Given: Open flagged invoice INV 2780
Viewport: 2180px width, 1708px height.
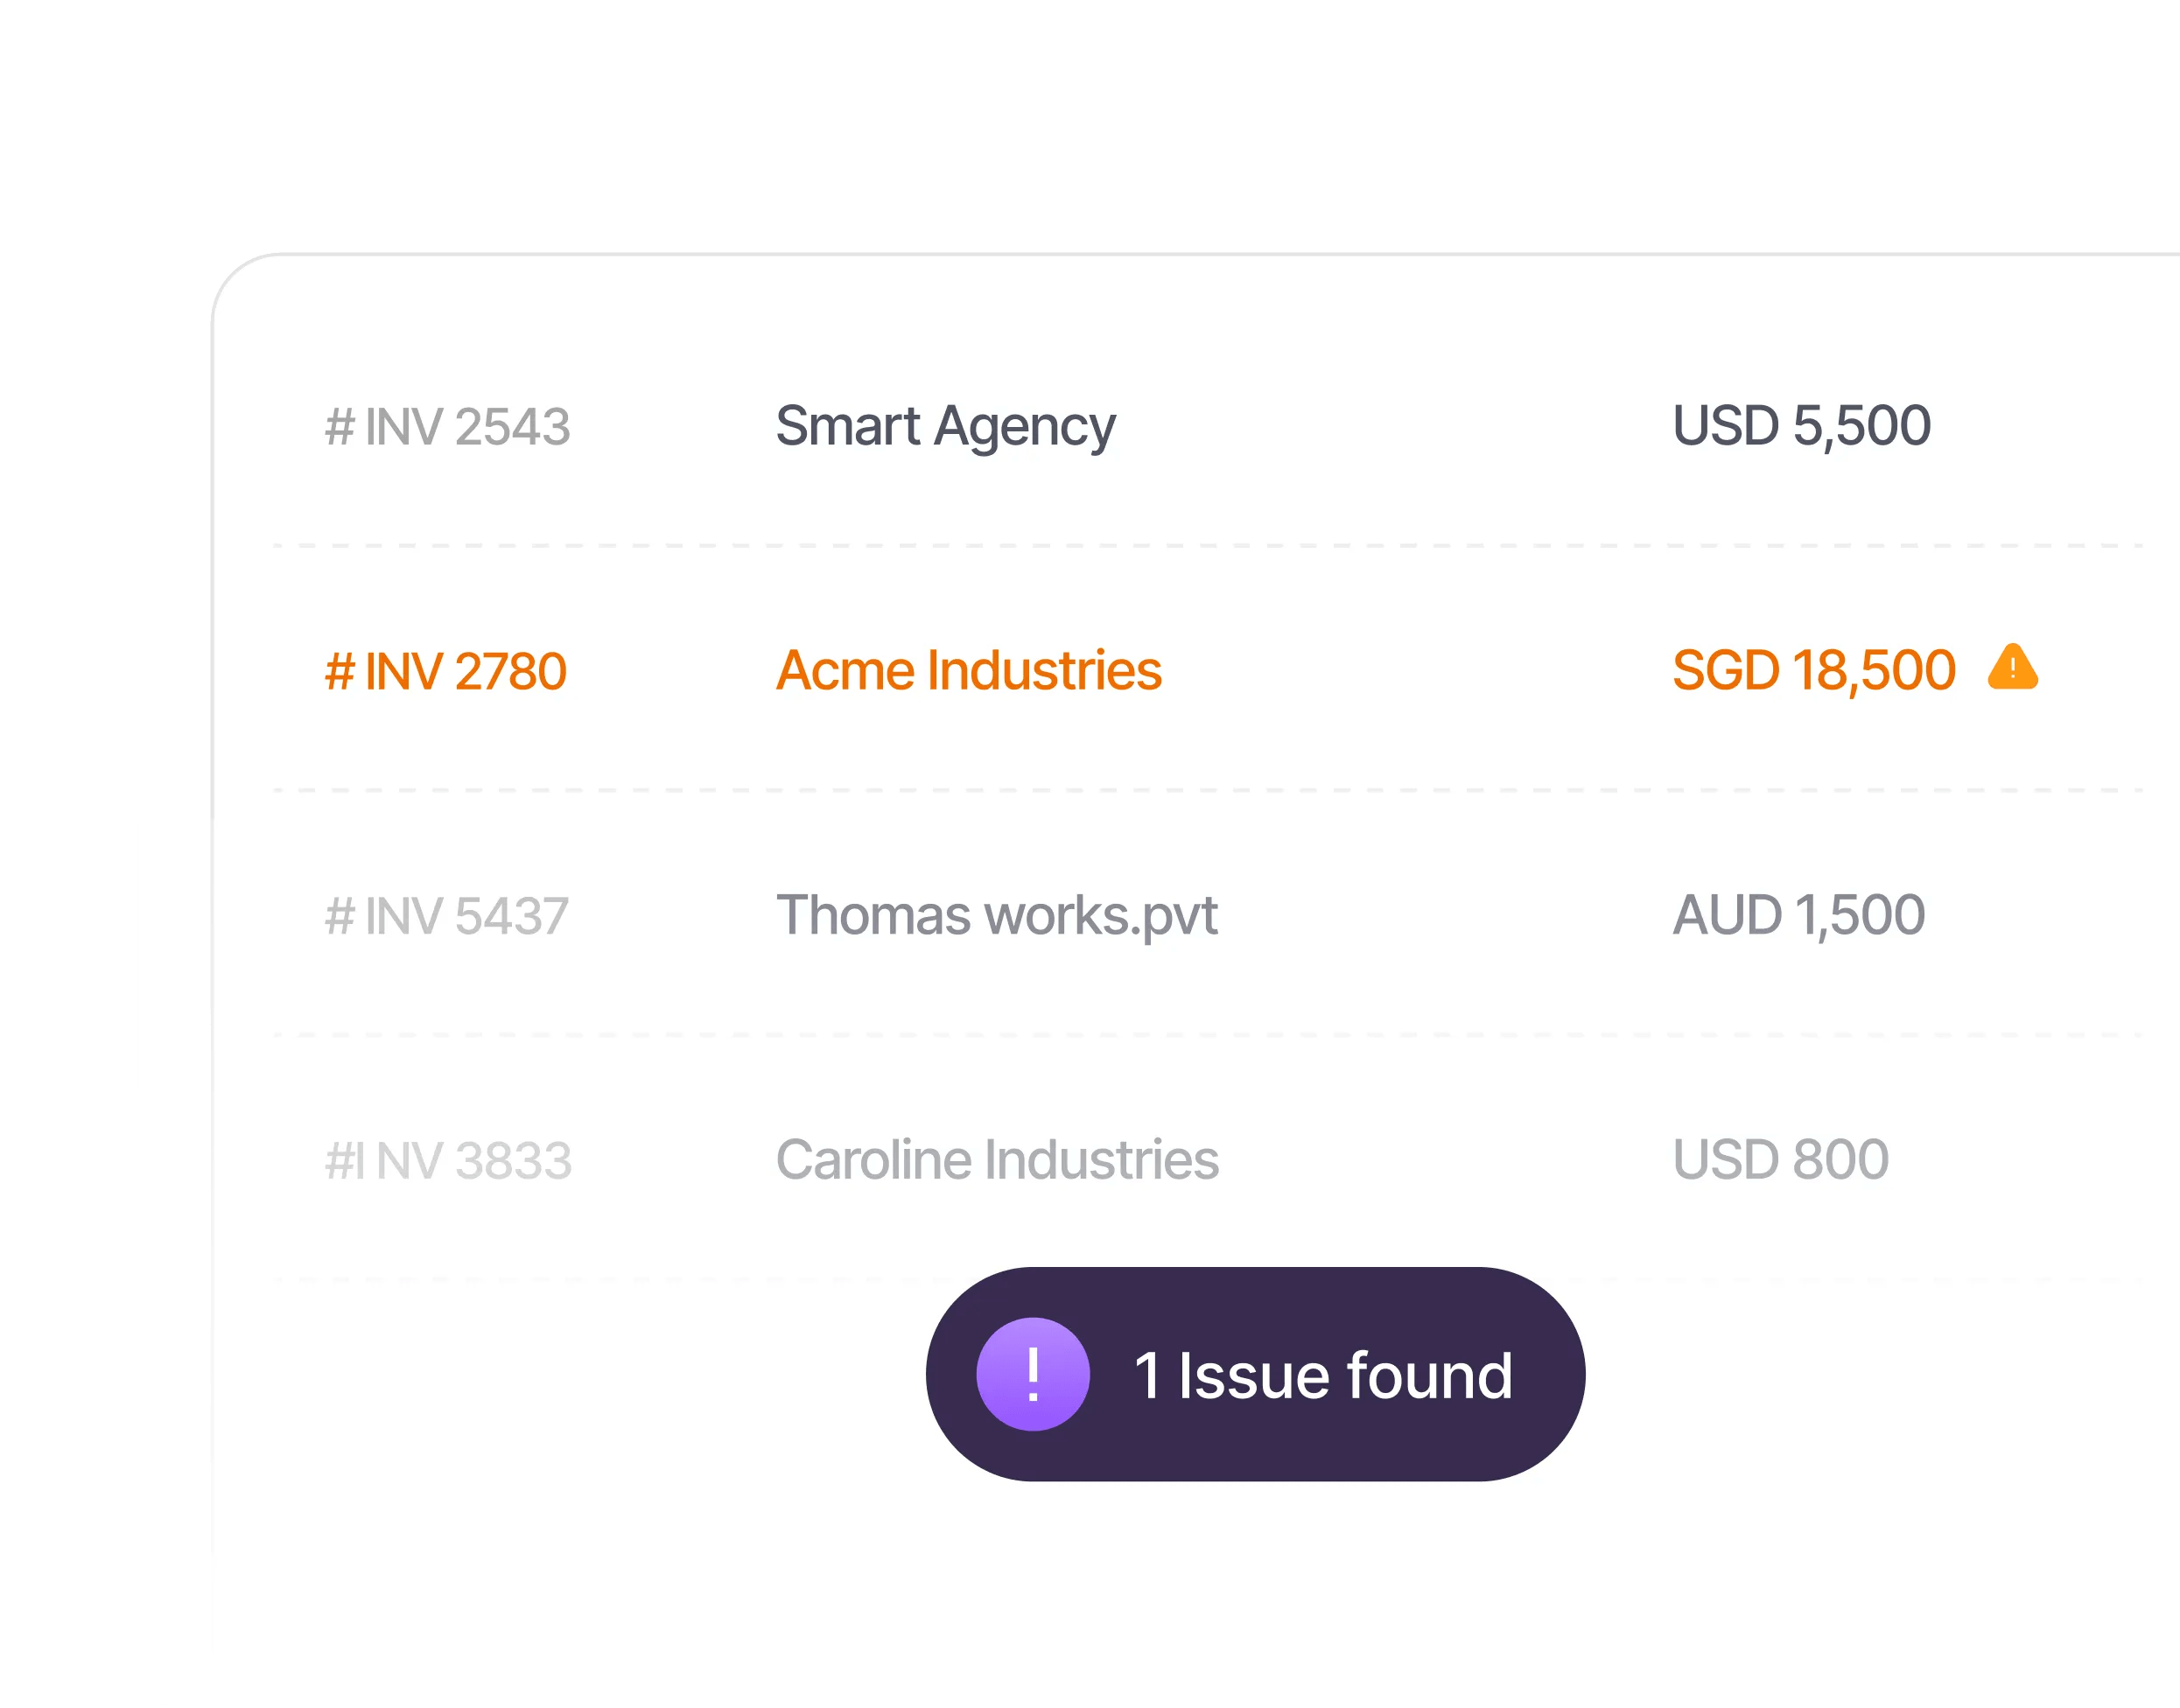Looking at the screenshot, I should coord(446,671).
